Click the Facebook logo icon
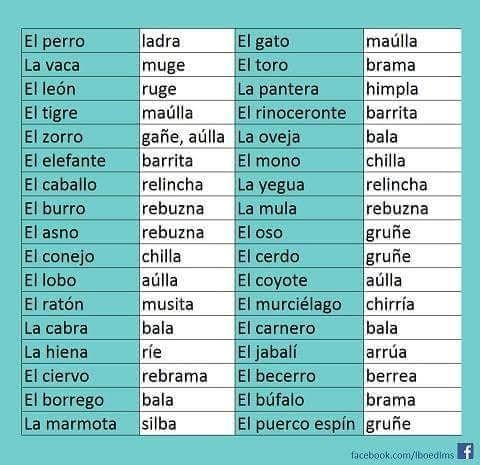The height and width of the screenshot is (465, 480). pos(465,451)
